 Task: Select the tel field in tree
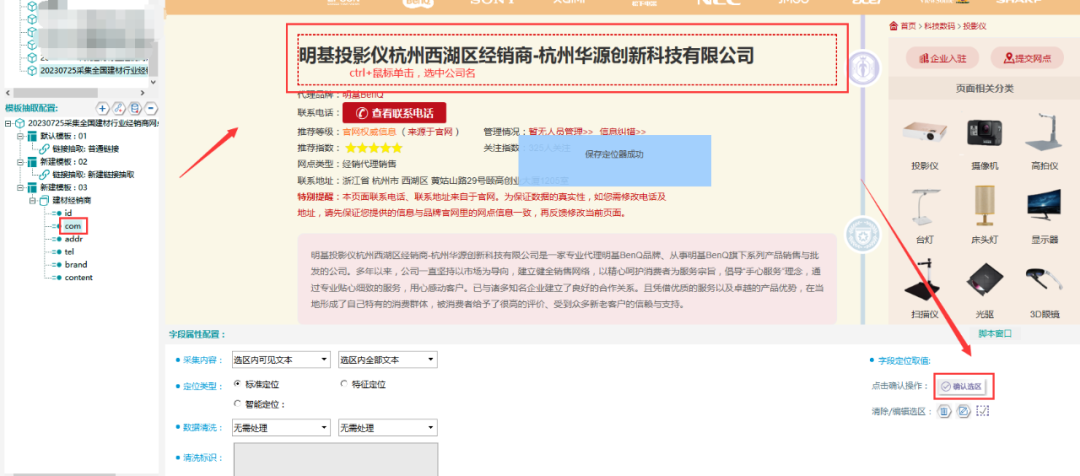(x=70, y=251)
